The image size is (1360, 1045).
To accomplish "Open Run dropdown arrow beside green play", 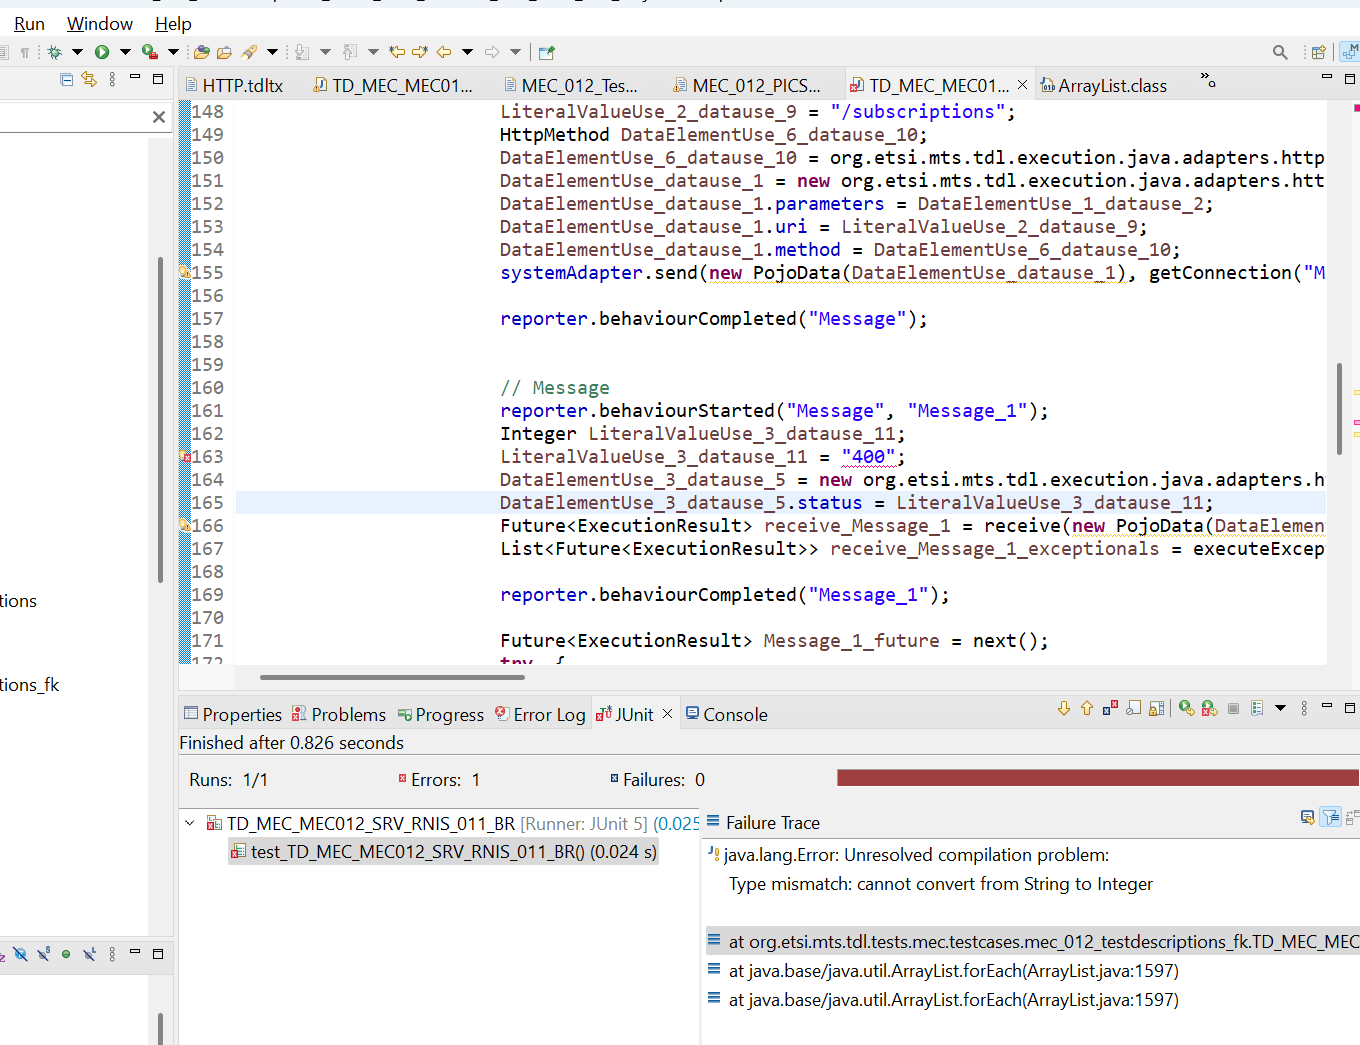I will pyautogui.click(x=125, y=52).
